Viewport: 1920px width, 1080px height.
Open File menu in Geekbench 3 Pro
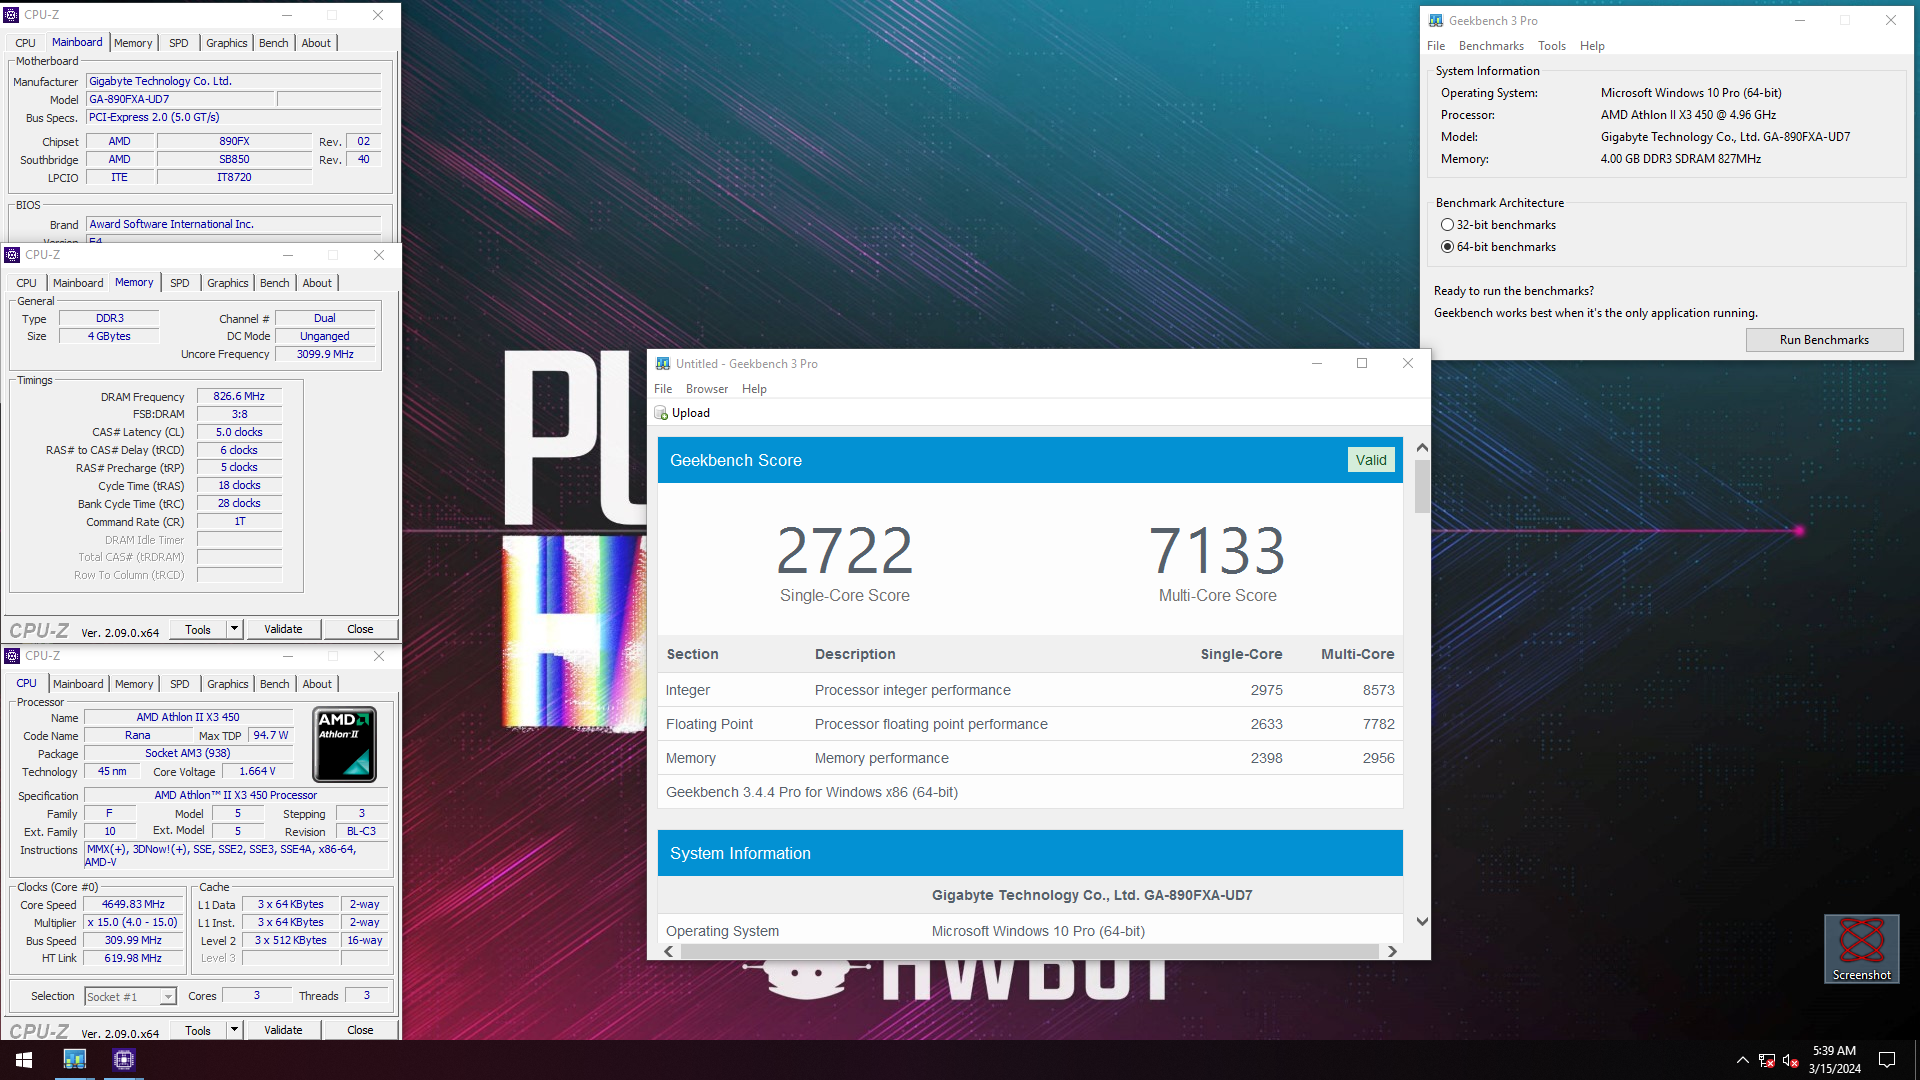pyautogui.click(x=1436, y=46)
